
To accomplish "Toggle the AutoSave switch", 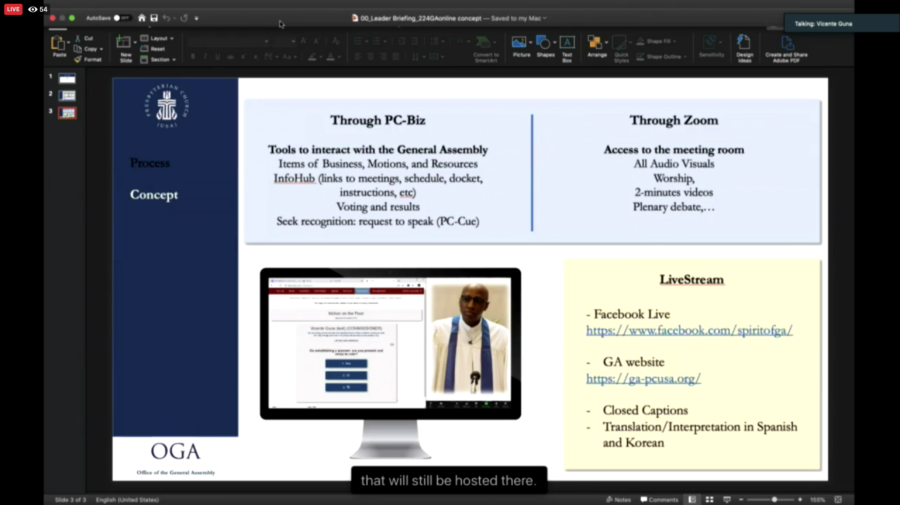I will pos(122,18).
